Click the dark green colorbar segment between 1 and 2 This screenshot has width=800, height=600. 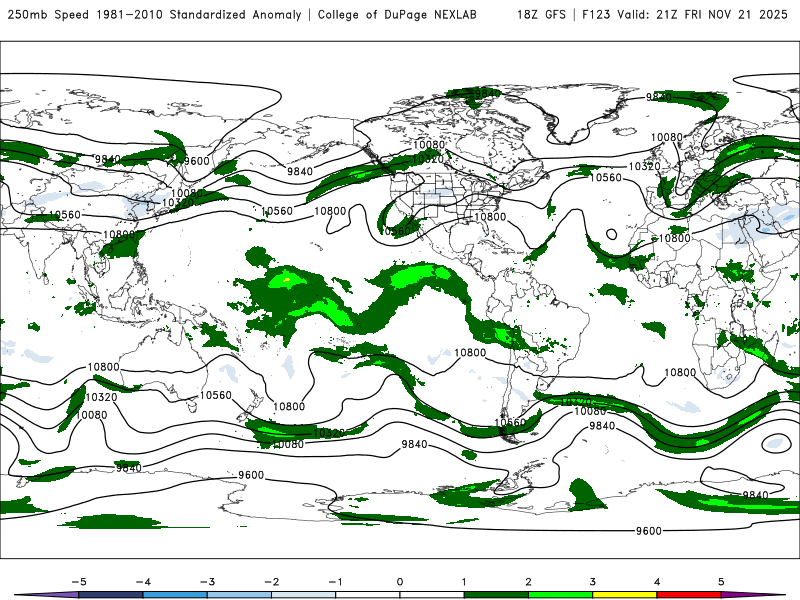496,595
